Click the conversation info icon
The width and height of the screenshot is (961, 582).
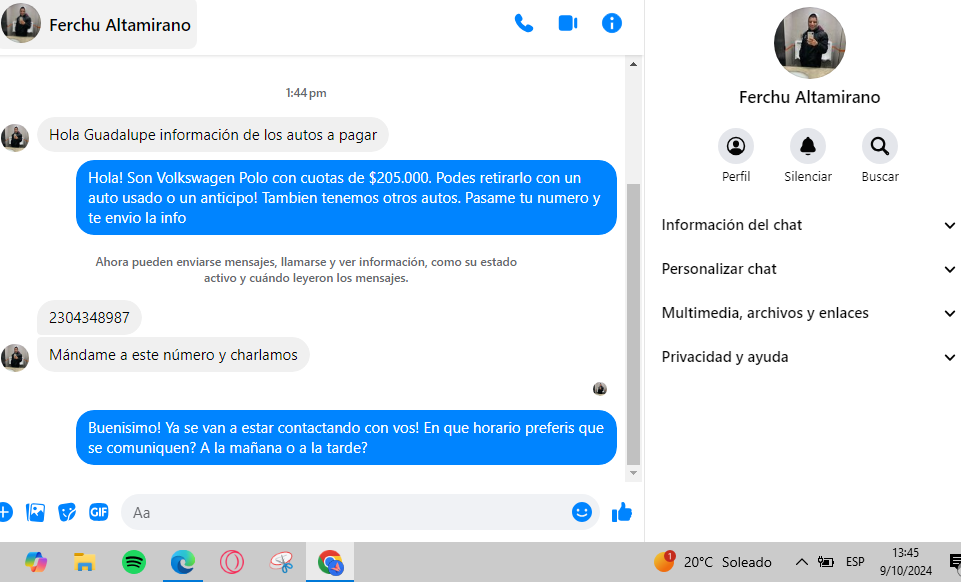(612, 23)
